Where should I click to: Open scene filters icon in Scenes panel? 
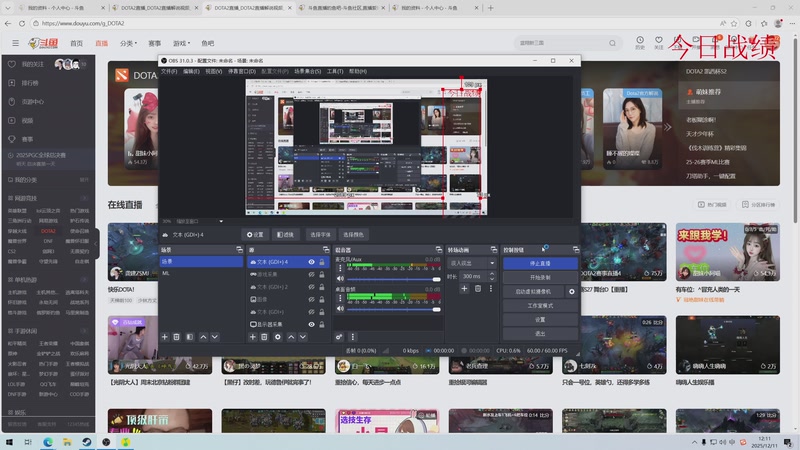pos(190,337)
